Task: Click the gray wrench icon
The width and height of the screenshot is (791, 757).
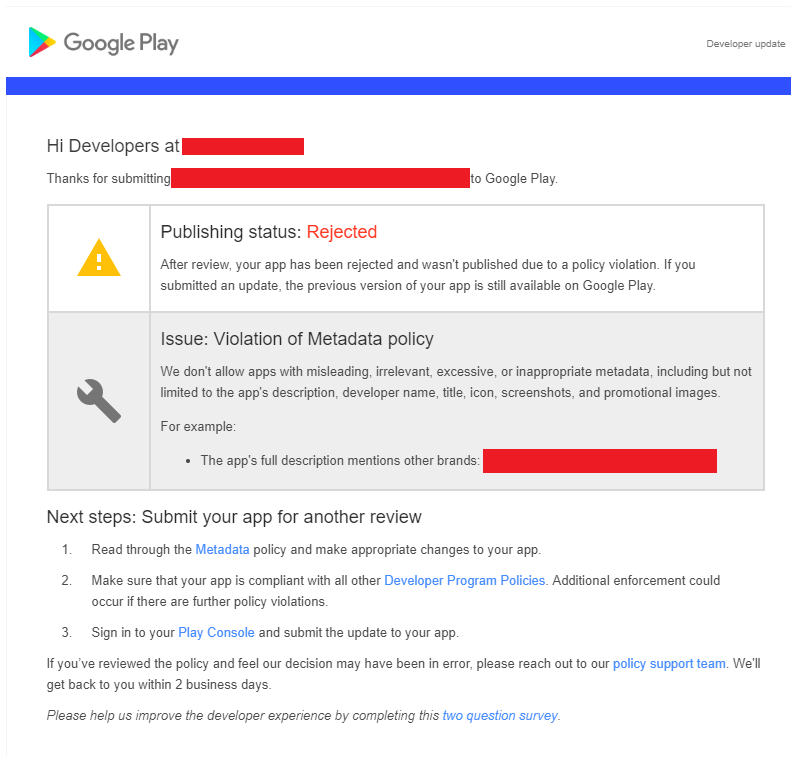Action: pos(99,400)
